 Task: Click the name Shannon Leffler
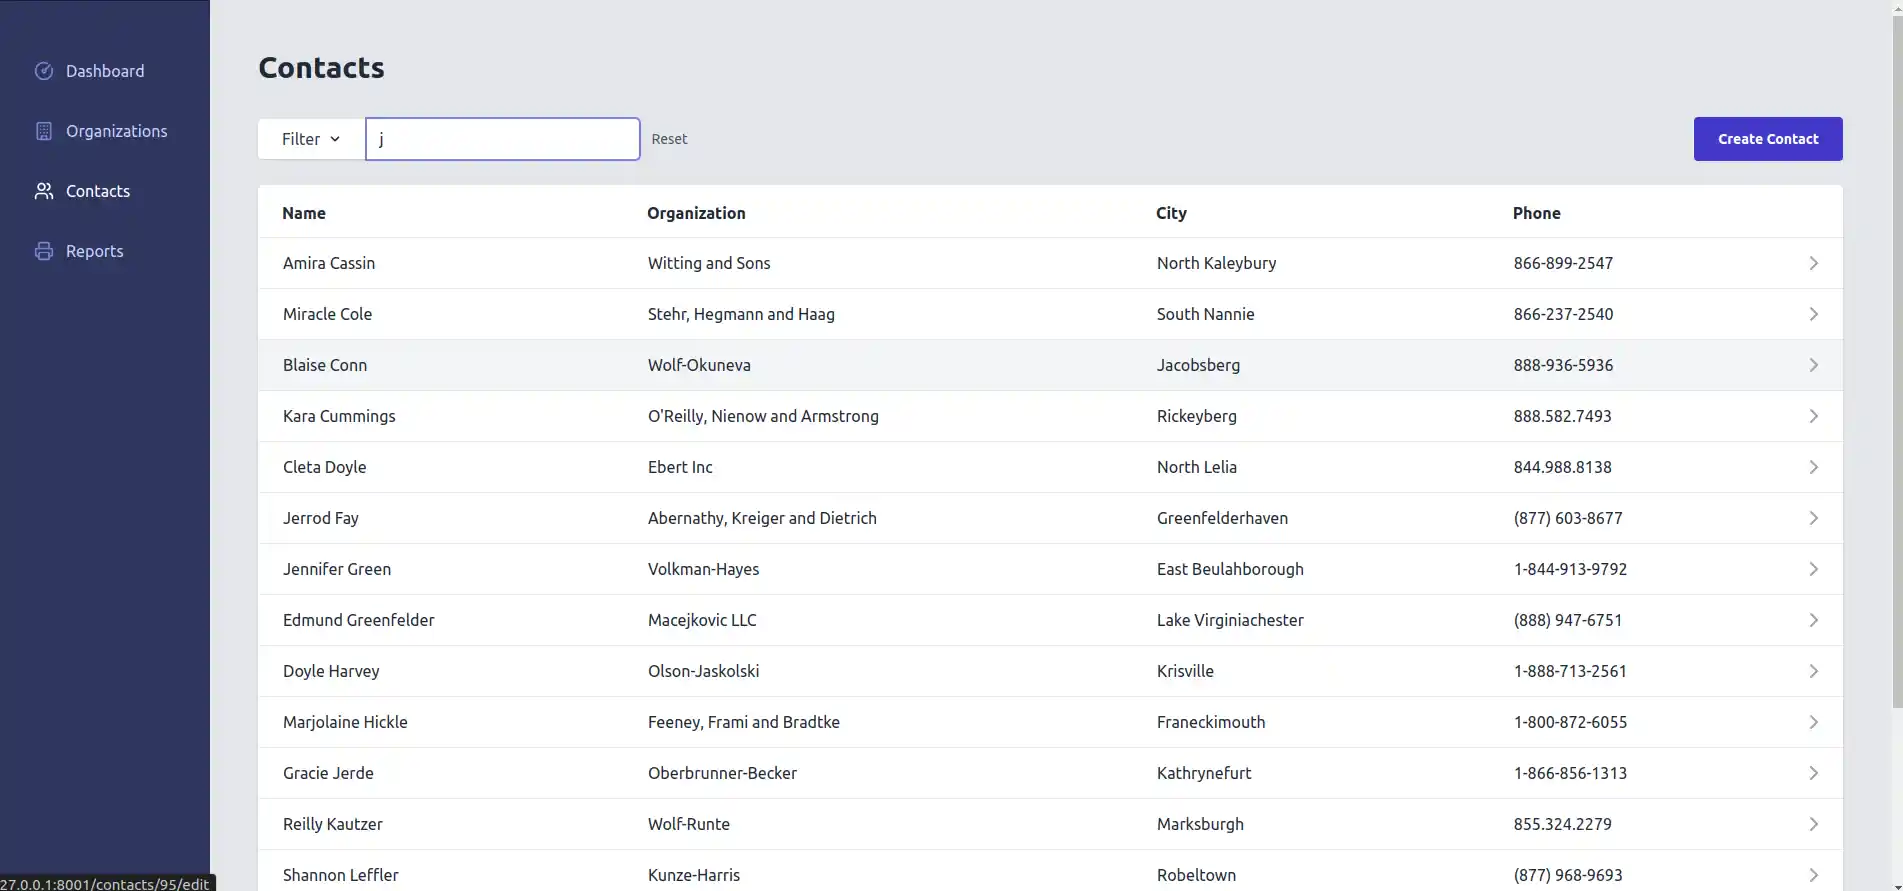click(x=340, y=875)
